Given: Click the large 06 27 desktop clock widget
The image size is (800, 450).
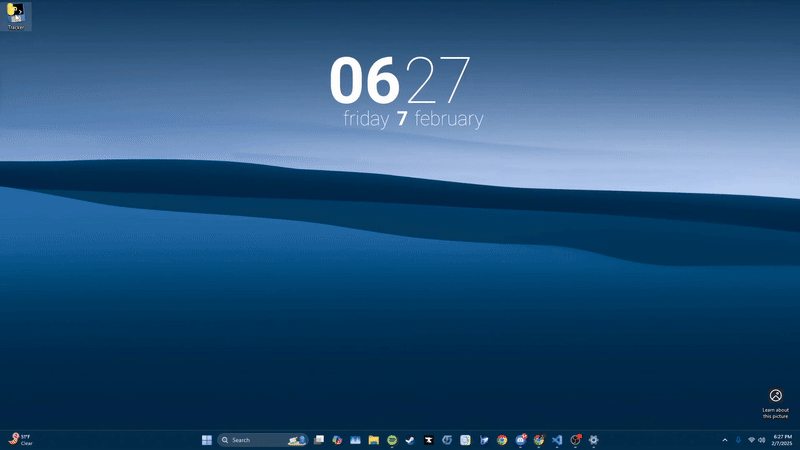Looking at the screenshot, I should pos(400,81).
